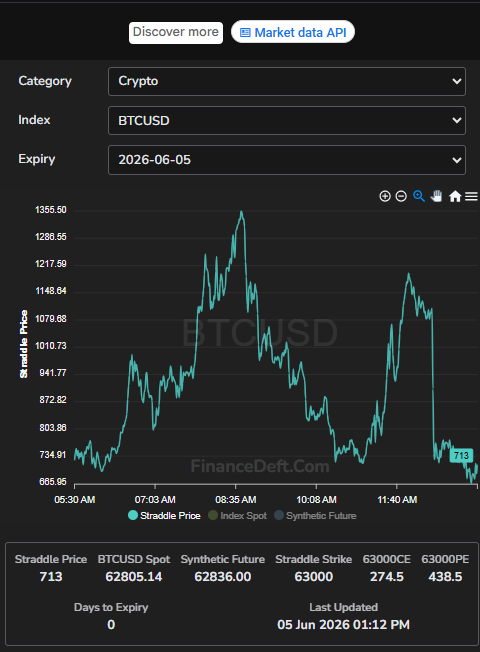This screenshot has width=480, height=652.
Task: Click the 1010.73 y-axis label
Action: (51, 346)
